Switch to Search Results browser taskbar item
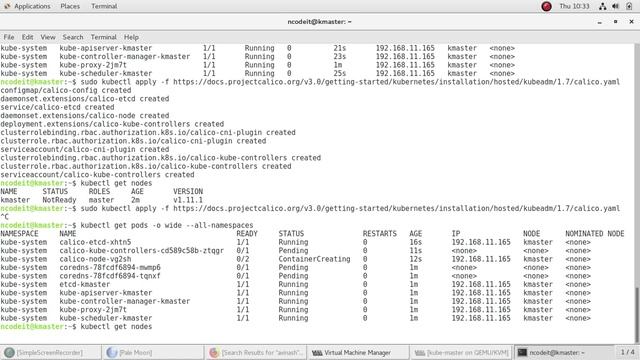640x360 pixels. (256, 353)
